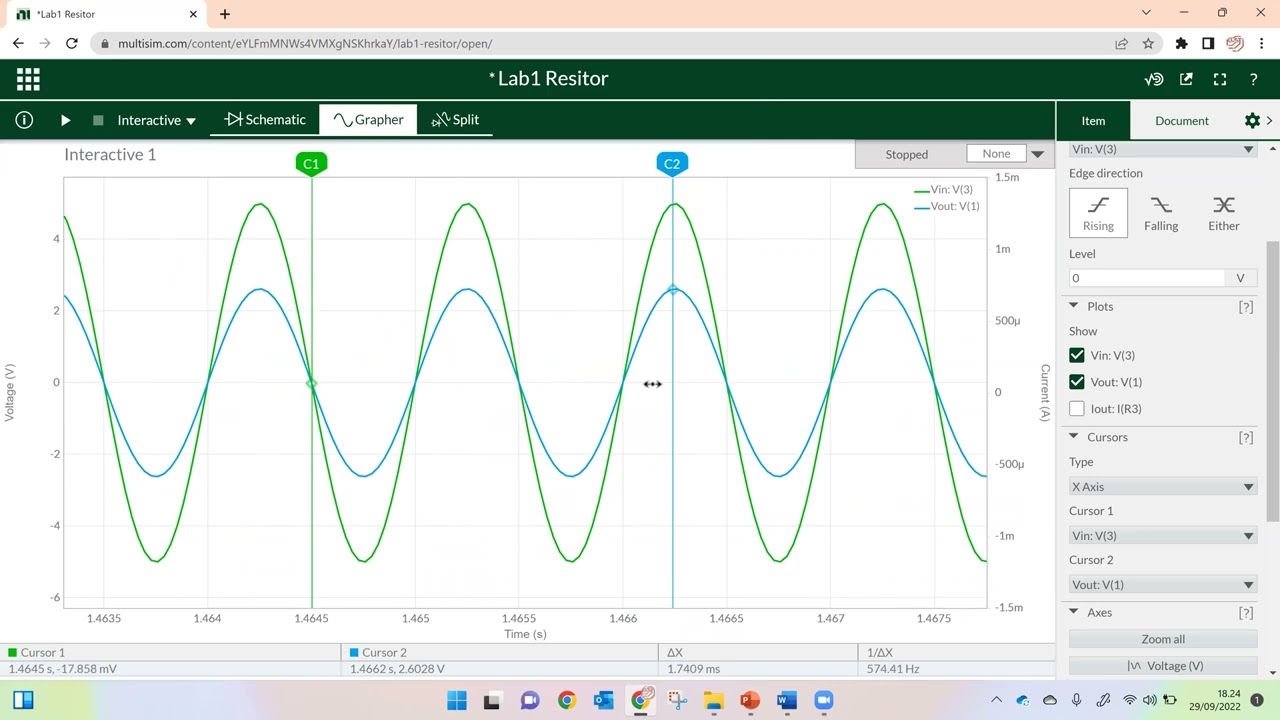This screenshot has height=720, width=1280.
Task: Click the C2 cursor marker flag
Action: pos(672,164)
